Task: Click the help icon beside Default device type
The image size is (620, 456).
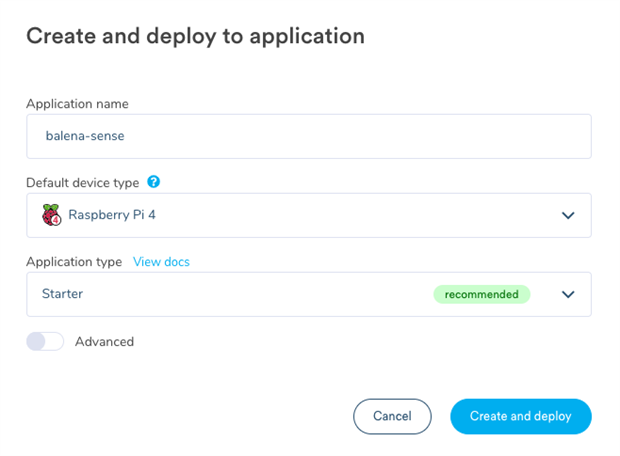Action: [x=153, y=182]
